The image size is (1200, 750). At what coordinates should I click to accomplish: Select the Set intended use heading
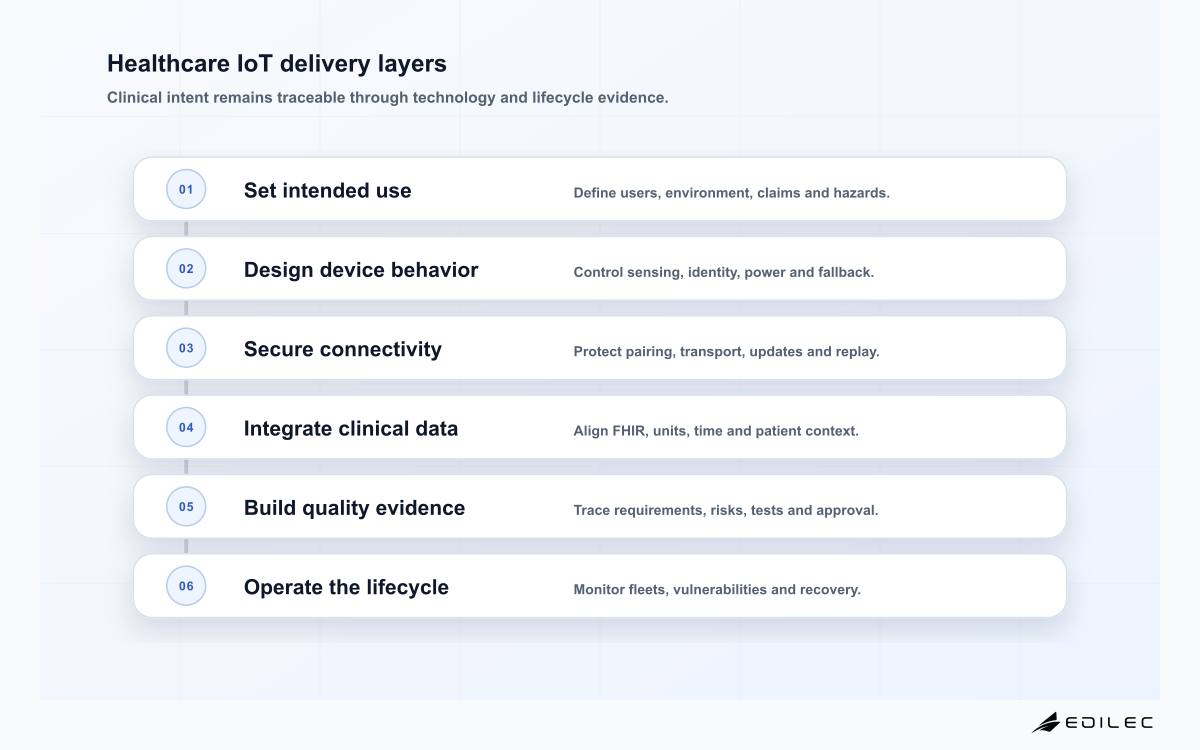327,190
